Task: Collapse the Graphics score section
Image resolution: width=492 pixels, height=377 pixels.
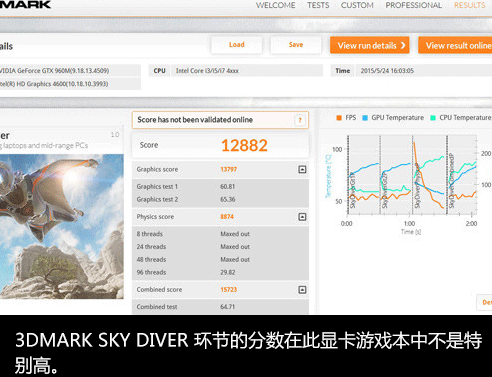Action: coord(302,169)
